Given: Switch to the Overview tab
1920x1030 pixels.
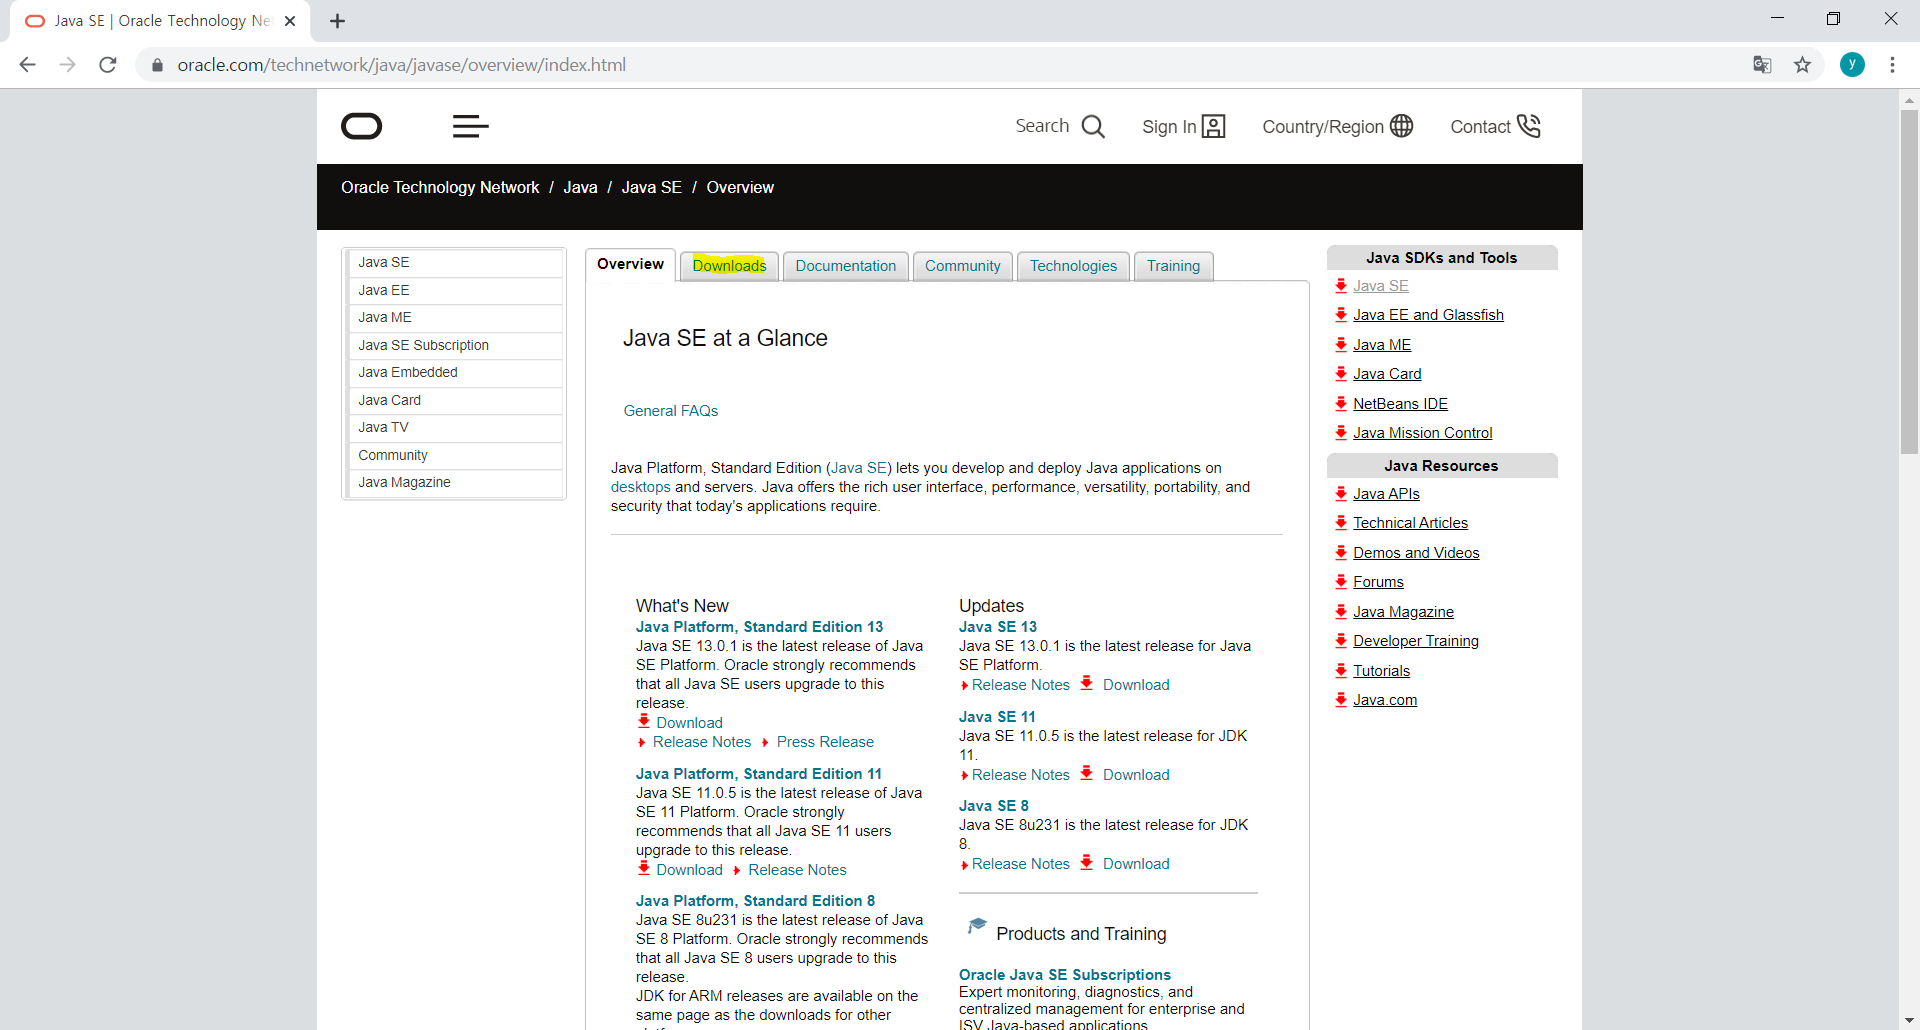Looking at the screenshot, I should pyautogui.click(x=630, y=265).
